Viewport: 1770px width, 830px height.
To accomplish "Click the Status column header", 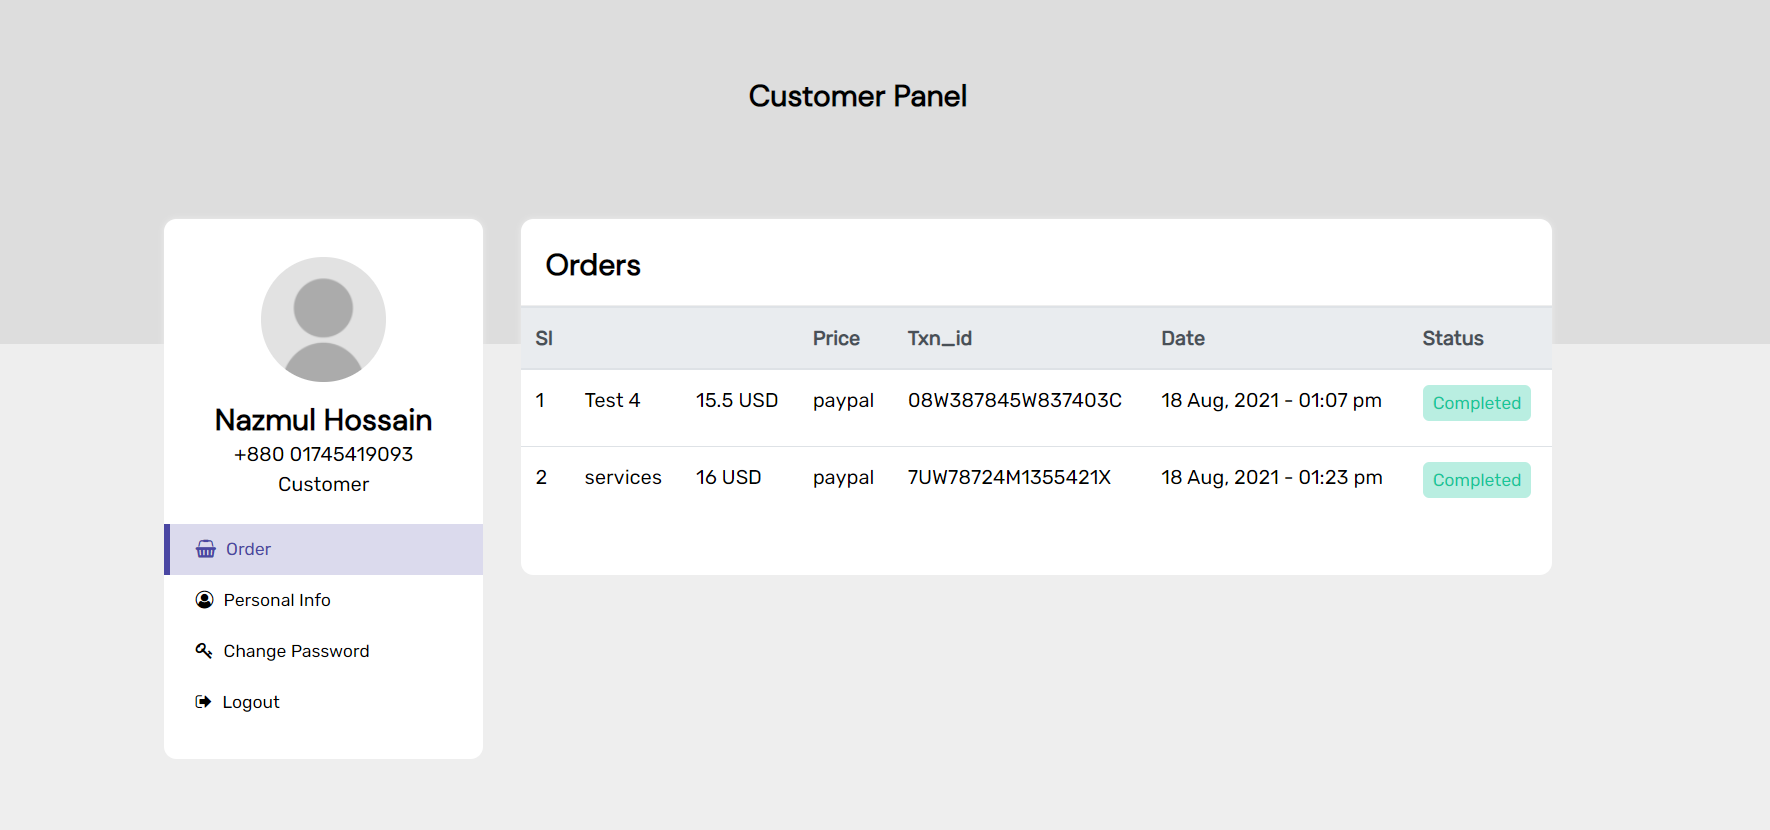I will (1452, 338).
